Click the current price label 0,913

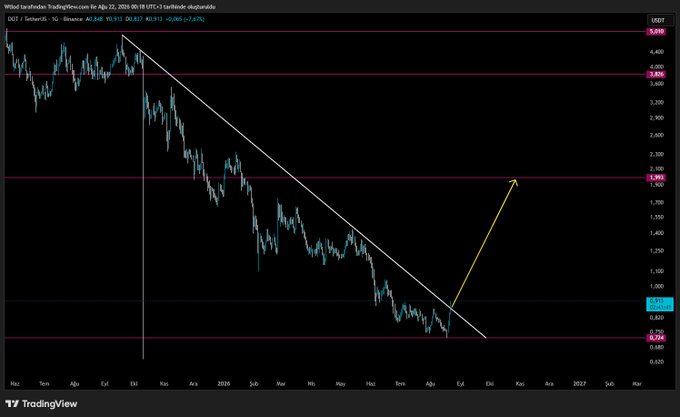pyautogui.click(x=660, y=304)
